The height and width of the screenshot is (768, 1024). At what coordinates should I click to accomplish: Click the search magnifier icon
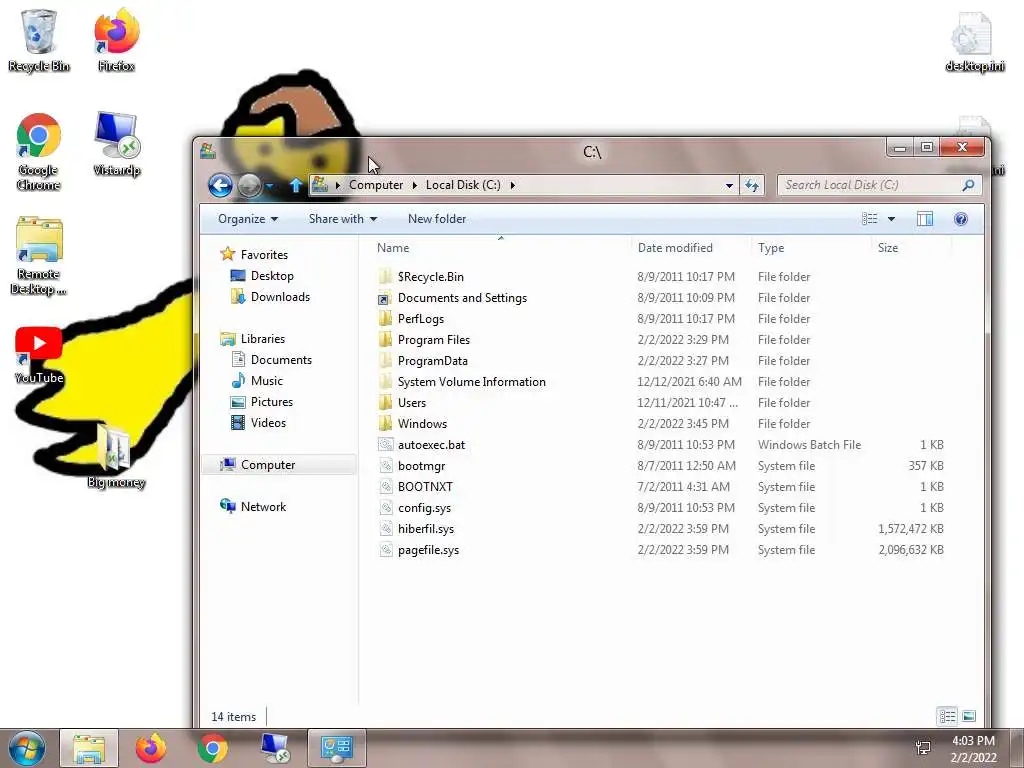(968, 185)
